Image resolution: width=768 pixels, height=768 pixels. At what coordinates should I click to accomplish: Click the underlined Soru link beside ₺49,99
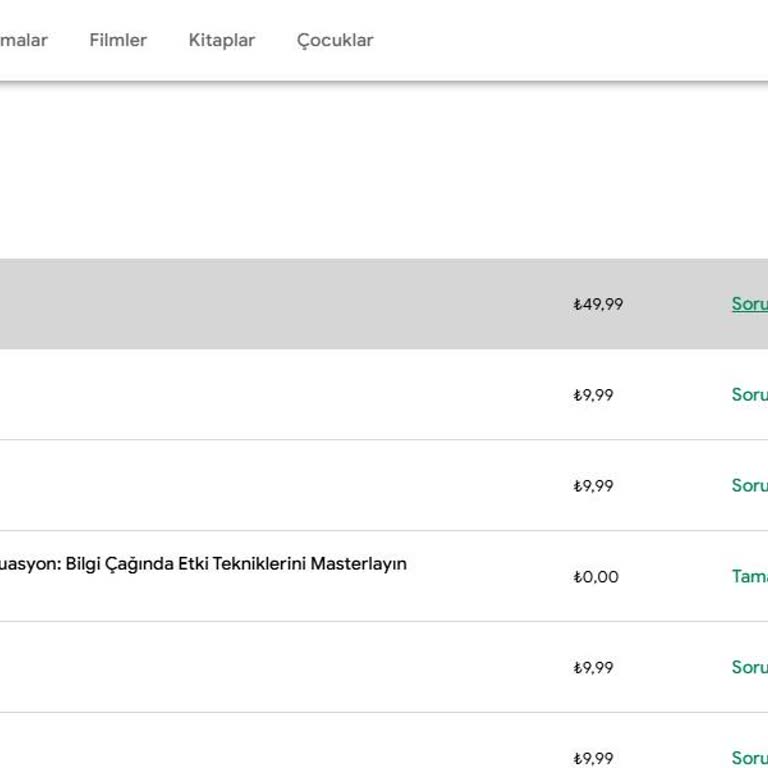pyautogui.click(x=749, y=304)
